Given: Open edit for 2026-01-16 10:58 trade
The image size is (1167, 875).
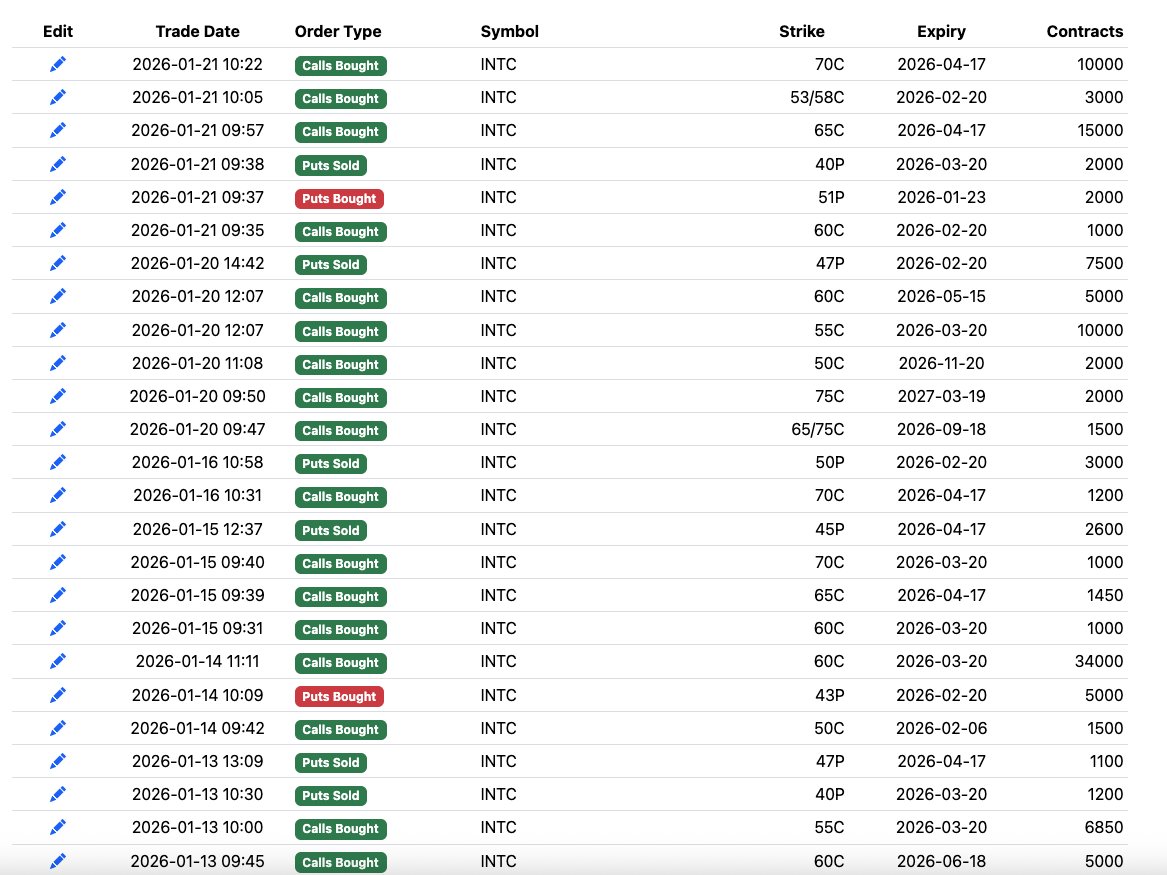Looking at the screenshot, I should (x=57, y=462).
